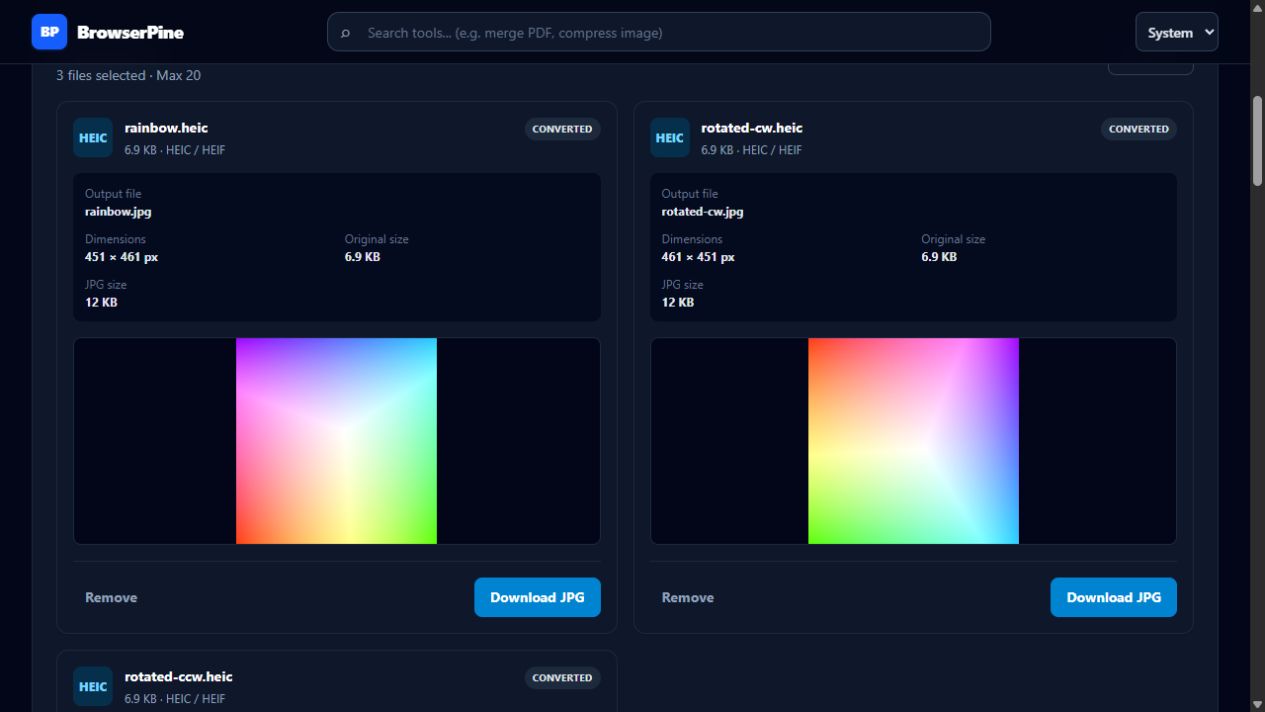Click the rainbow.heic file name
This screenshot has height=712, width=1265.
click(x=166, y=128)
